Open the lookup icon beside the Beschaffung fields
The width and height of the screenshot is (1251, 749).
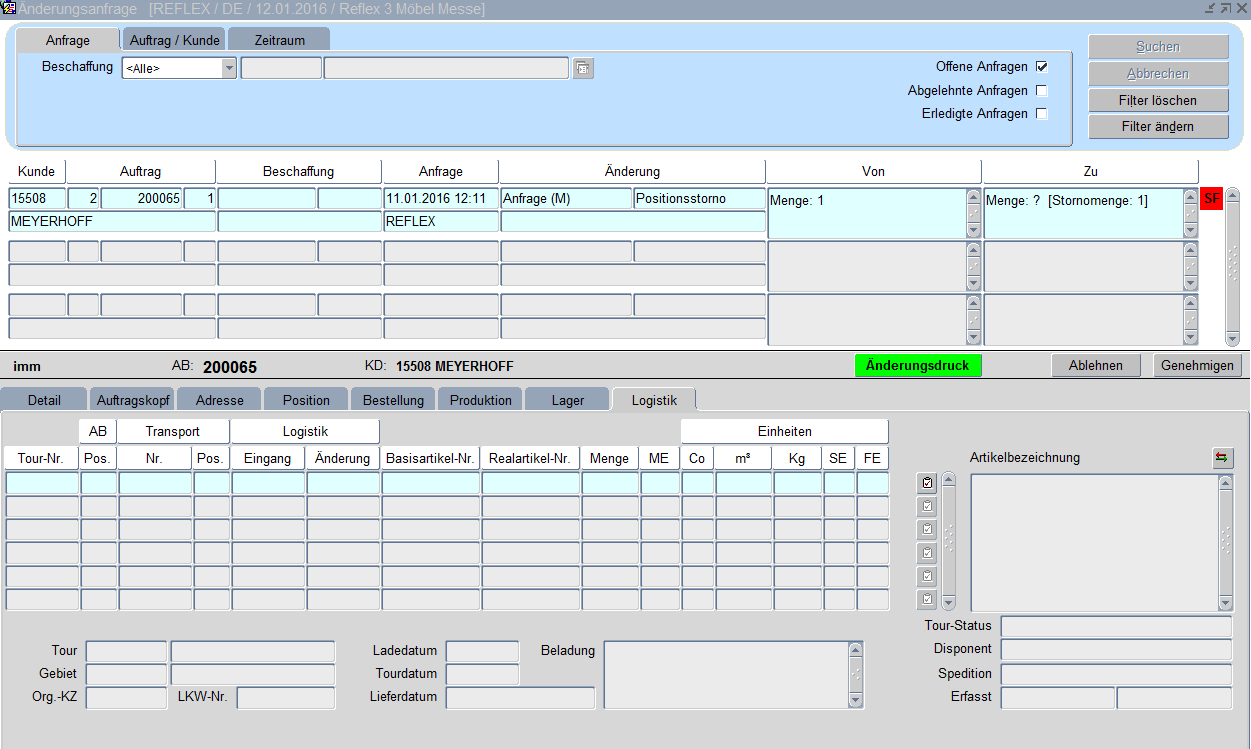click(x=583, y=69)
